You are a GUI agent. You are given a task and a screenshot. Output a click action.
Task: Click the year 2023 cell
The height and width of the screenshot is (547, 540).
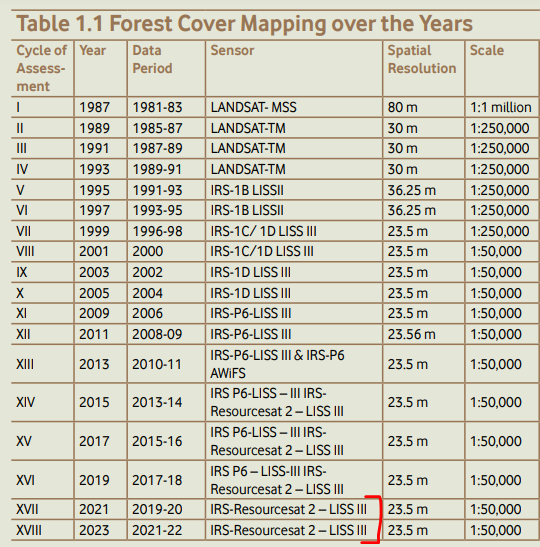click(x=94, y=531)
